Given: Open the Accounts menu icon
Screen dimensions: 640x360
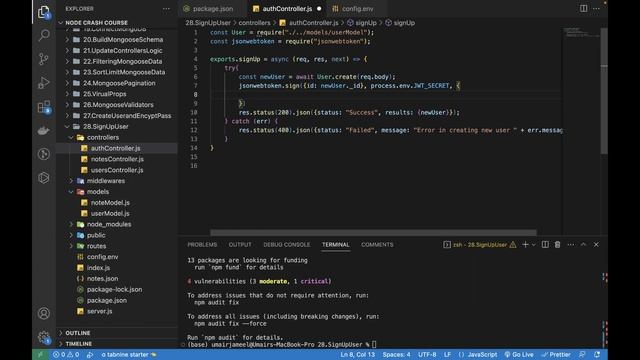Looking at the screenshot, I should click(44, 313).
